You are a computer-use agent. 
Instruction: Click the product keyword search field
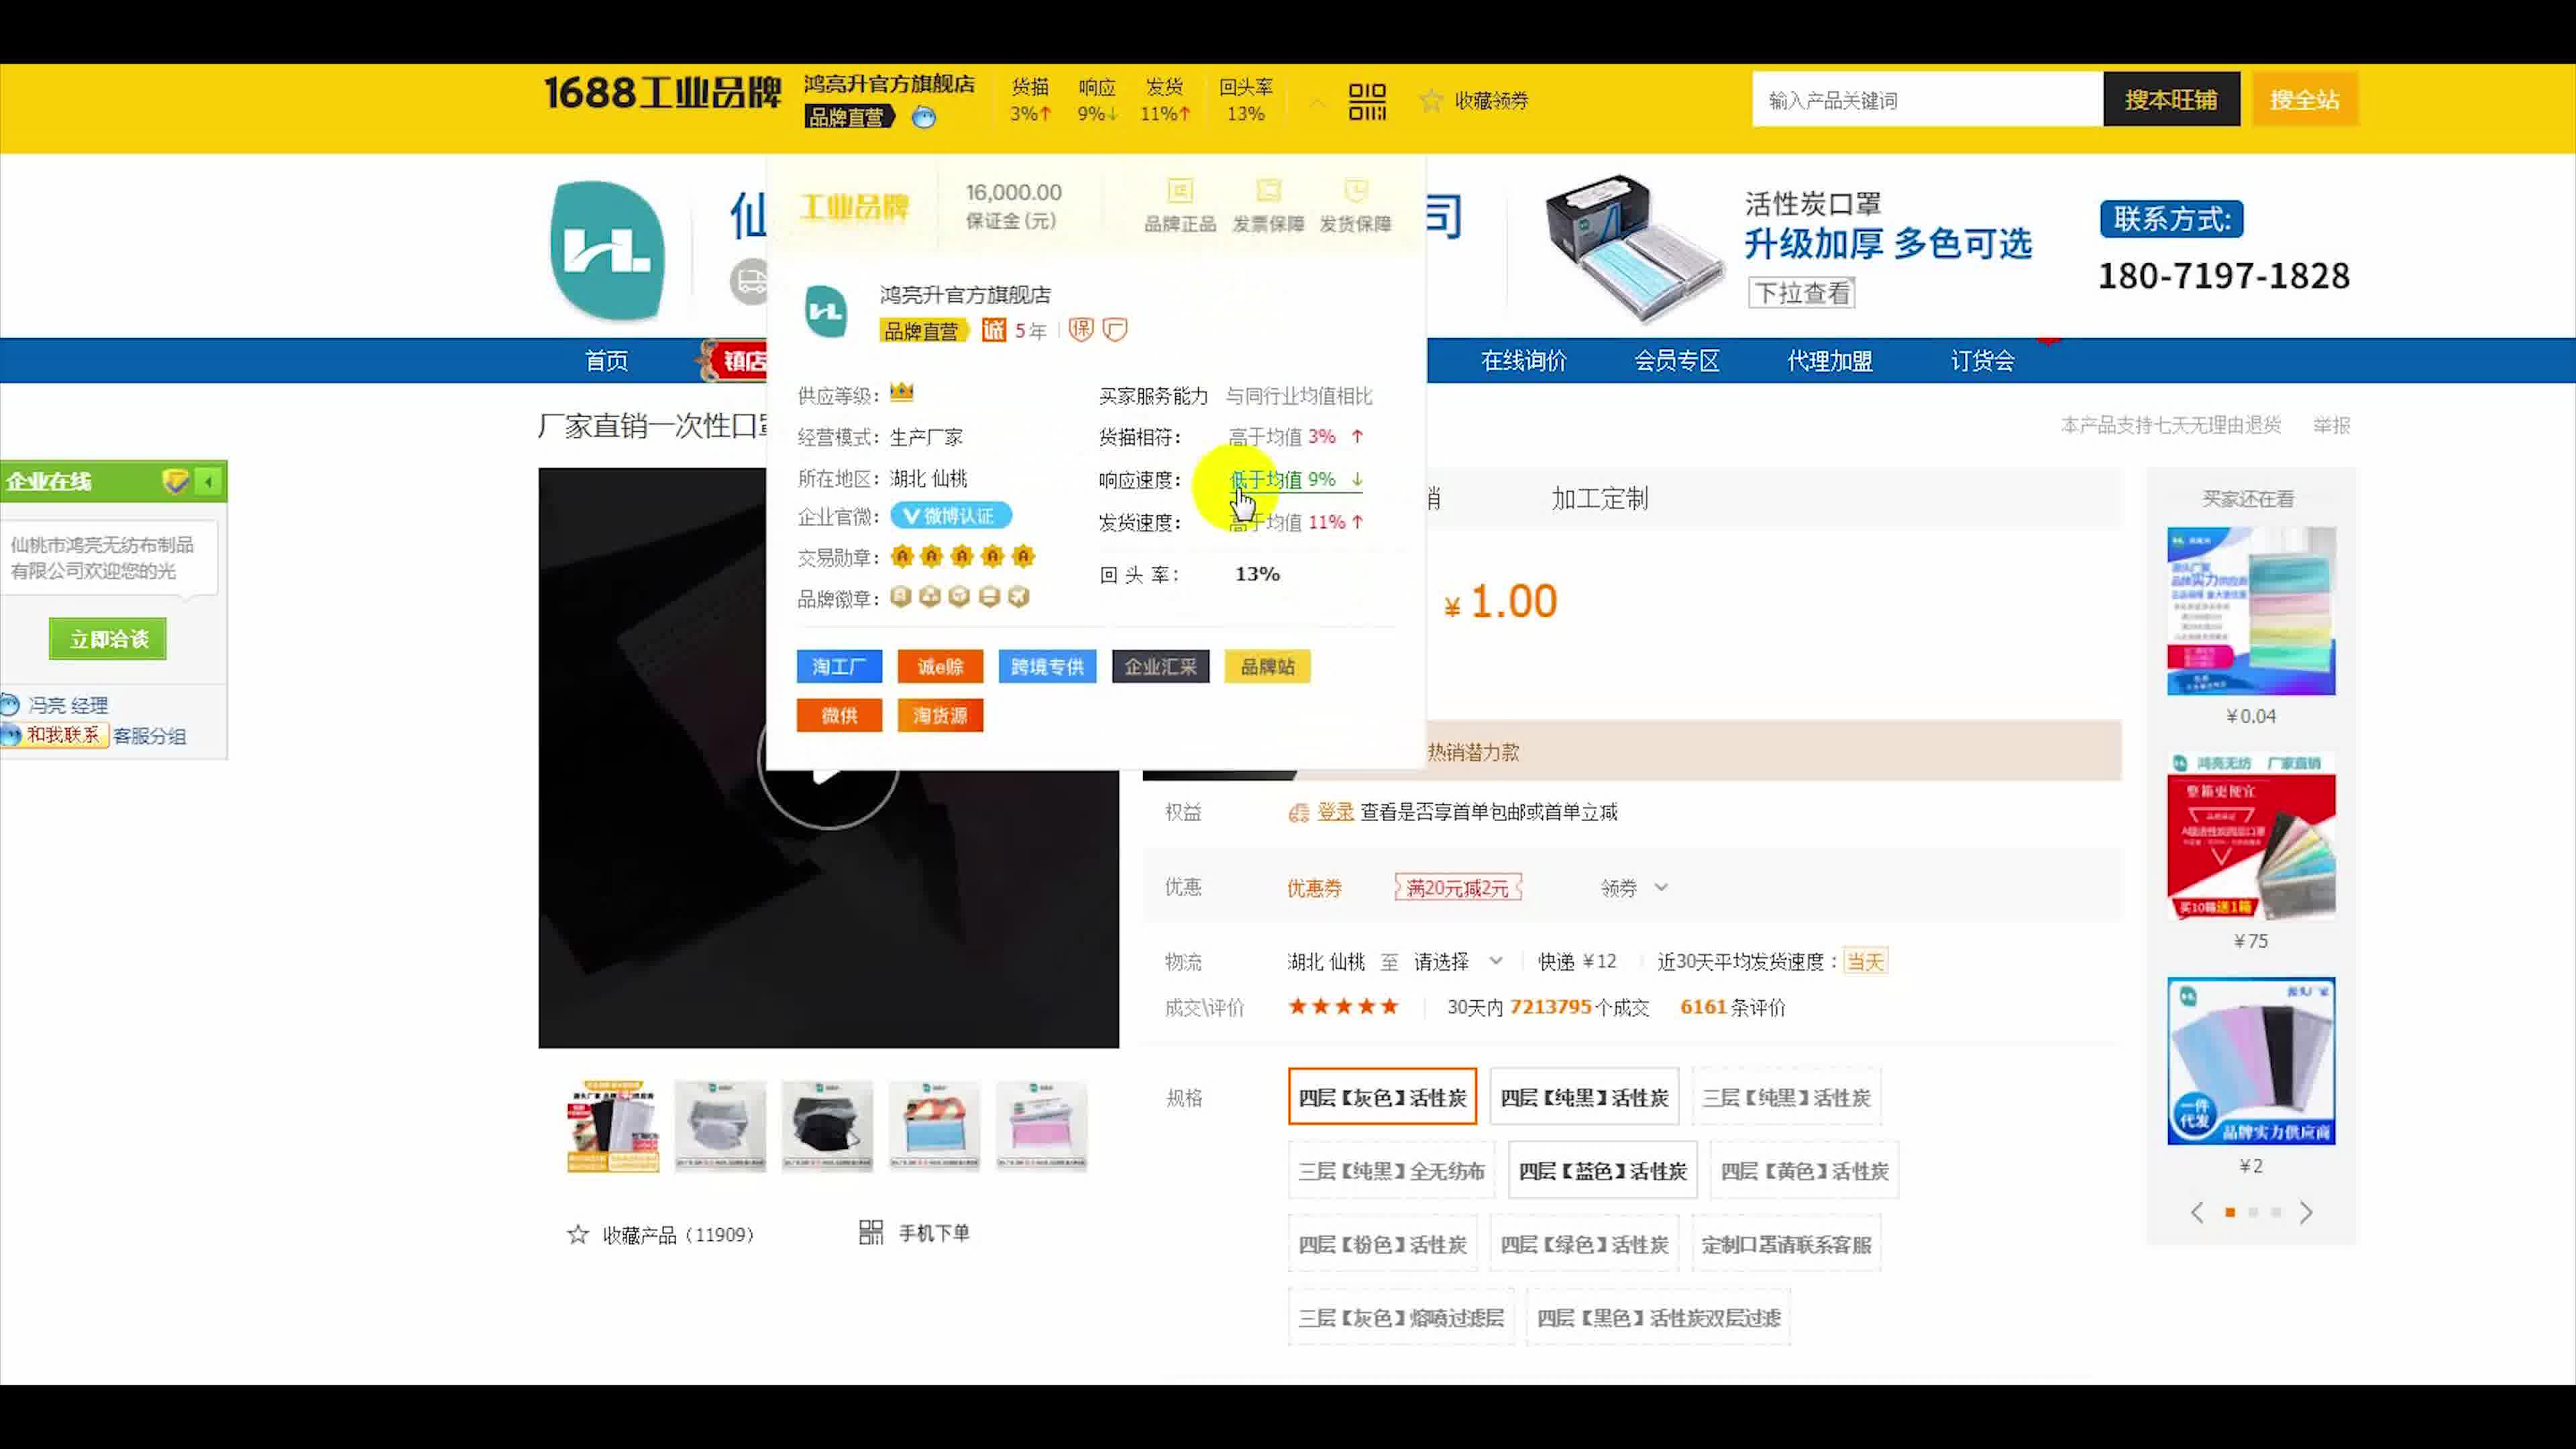tap(1927, 100)
